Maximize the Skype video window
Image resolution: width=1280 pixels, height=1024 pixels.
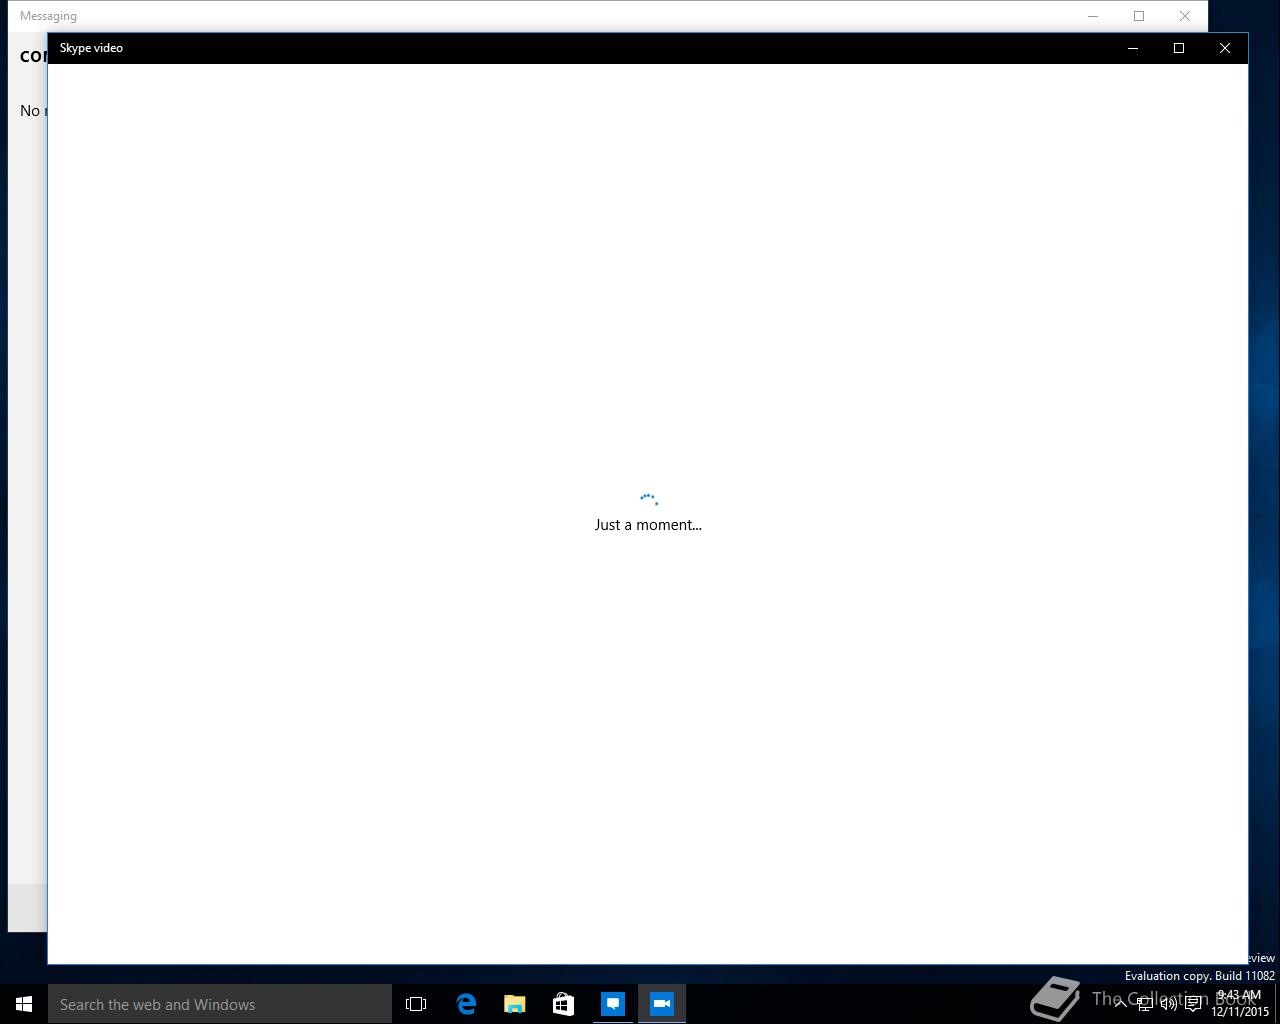pyautogui.click(x=1179, y=48)
